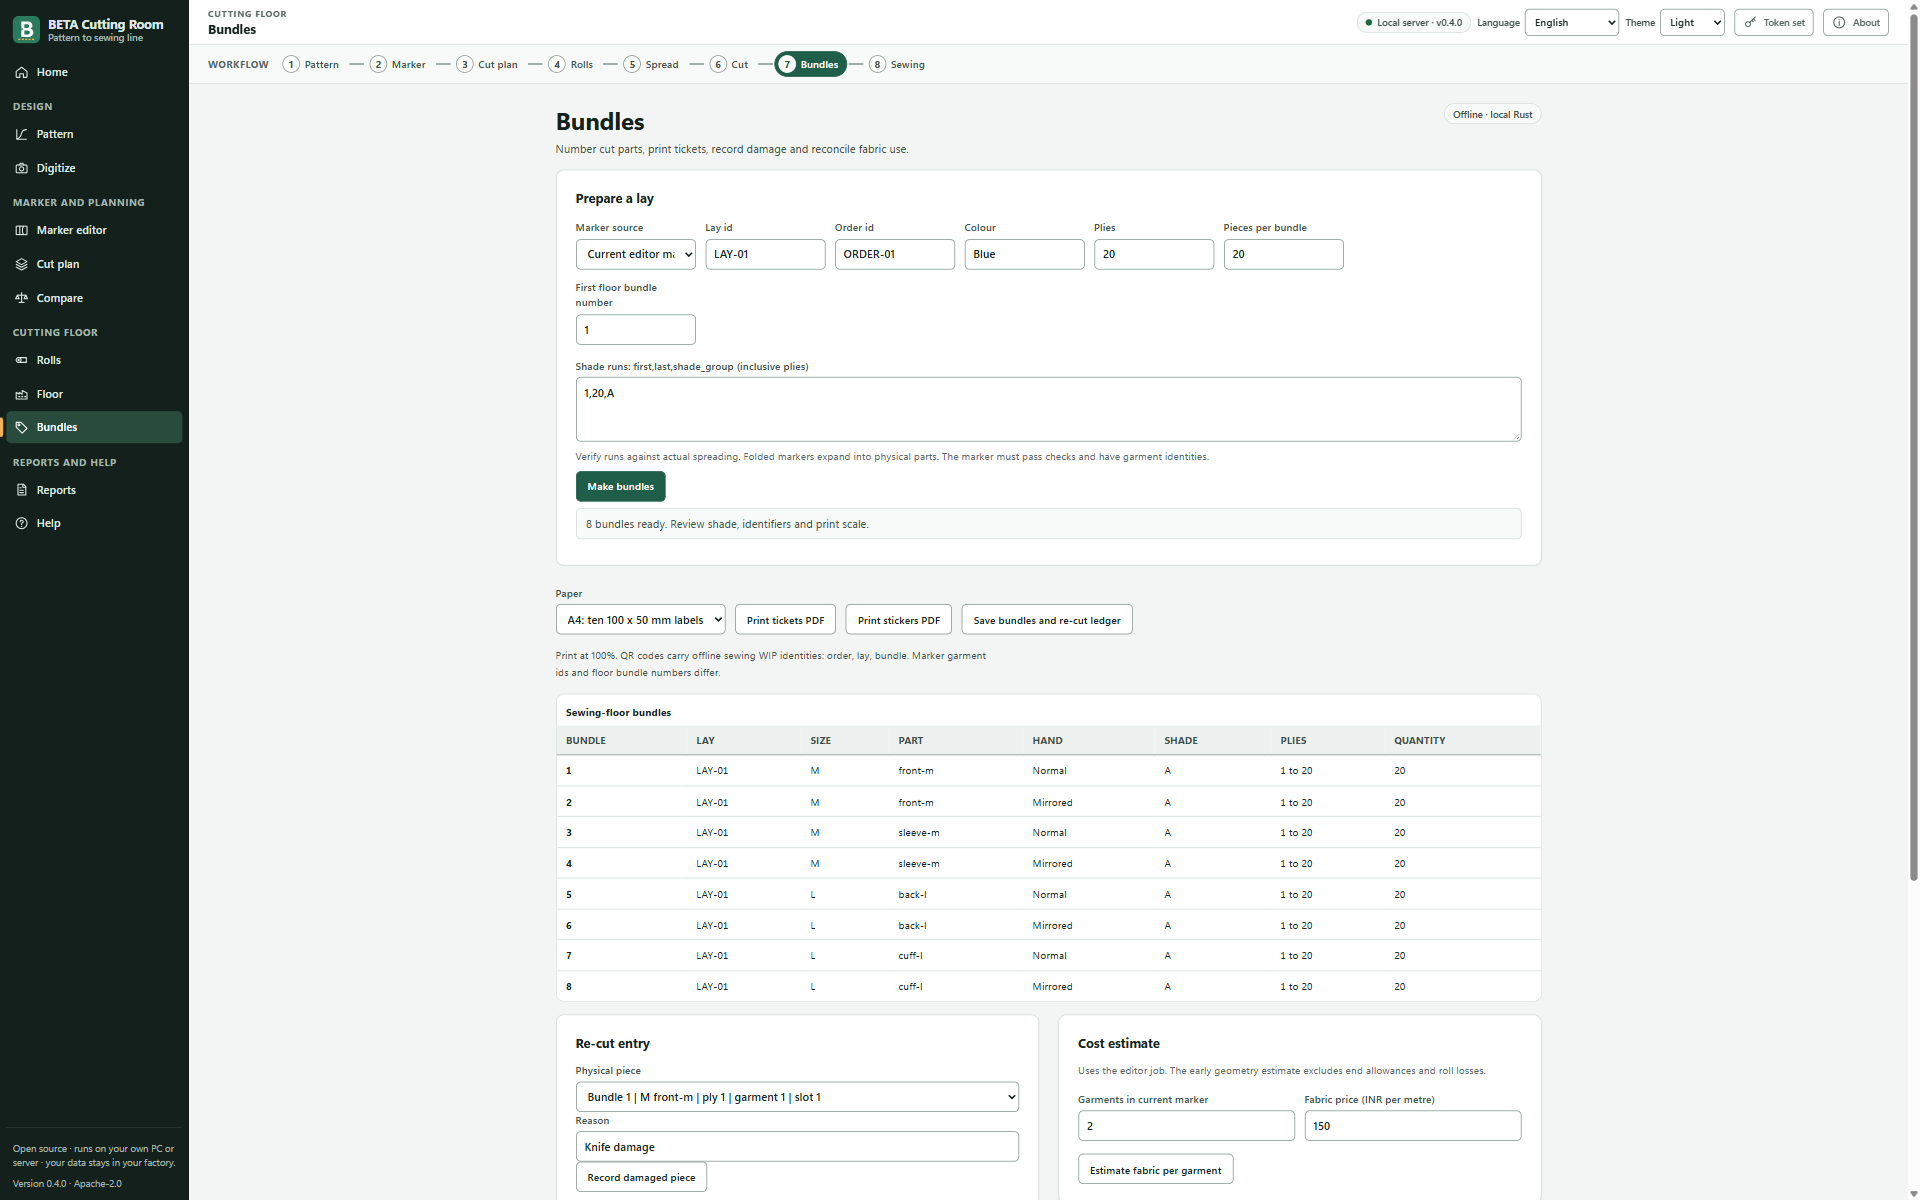Click the key icon on Token set
Screen dimensions: 1920x1200
pos(1751,22)
